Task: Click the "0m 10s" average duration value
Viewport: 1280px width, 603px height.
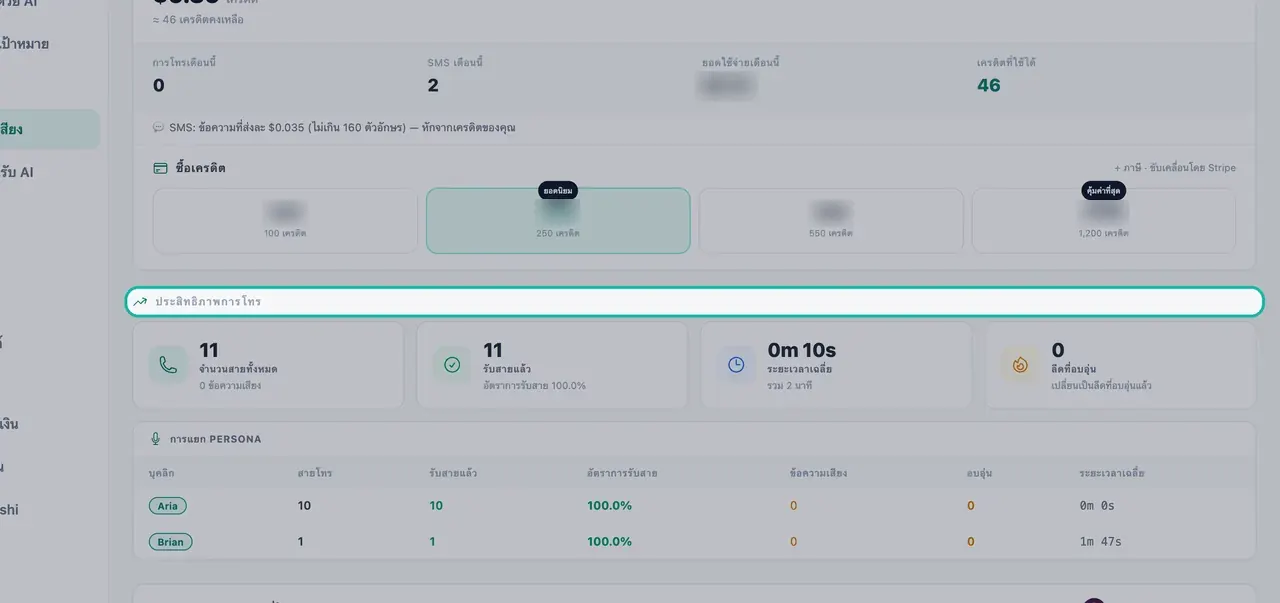Action: point(802,350)
